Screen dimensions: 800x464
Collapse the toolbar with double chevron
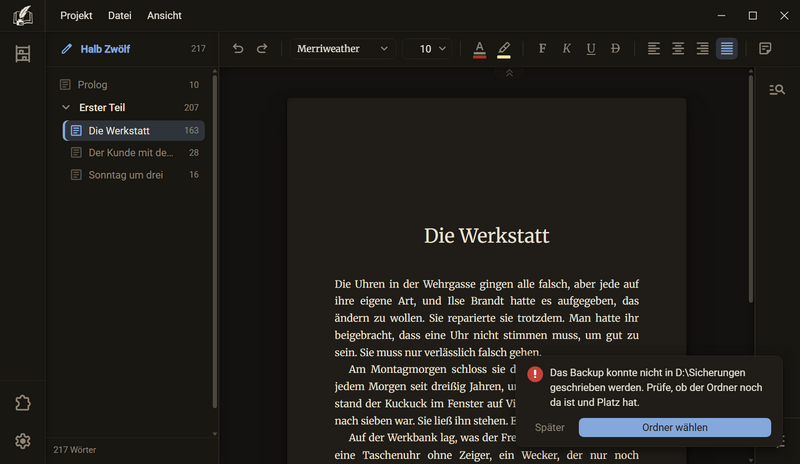(x=509, y=74)
